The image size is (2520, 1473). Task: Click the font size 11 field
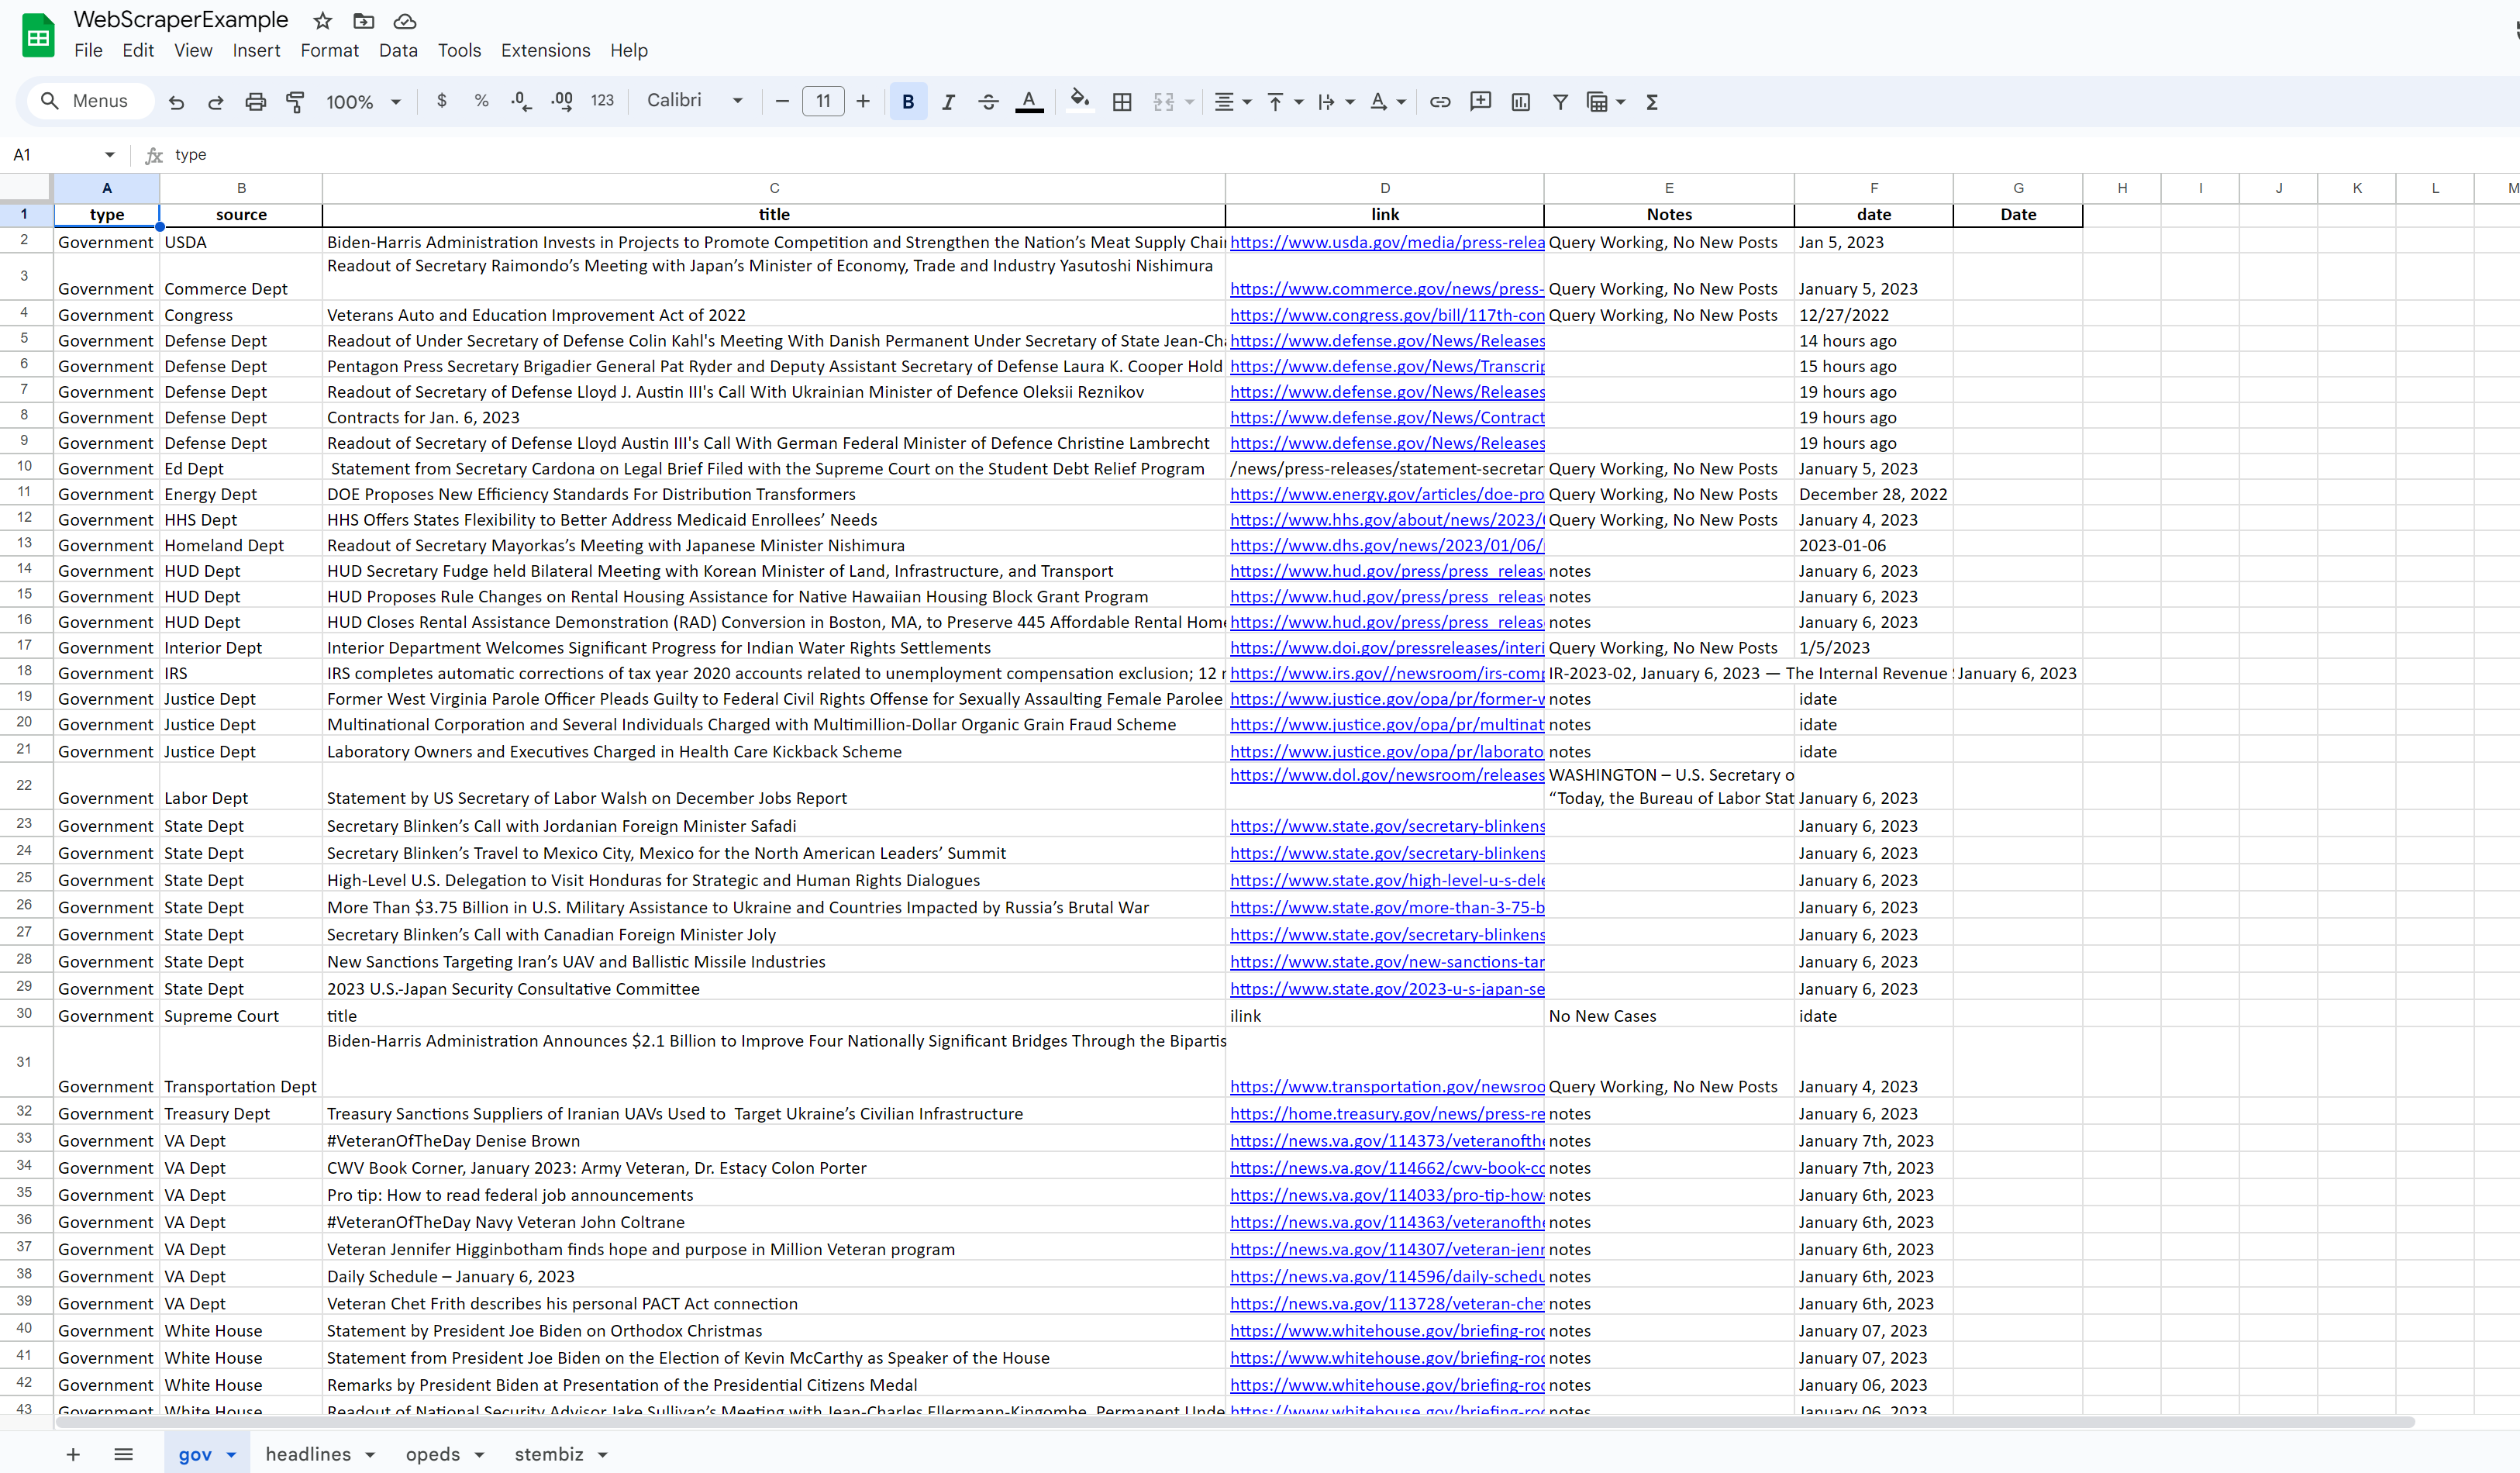click(x=823, y=101)
